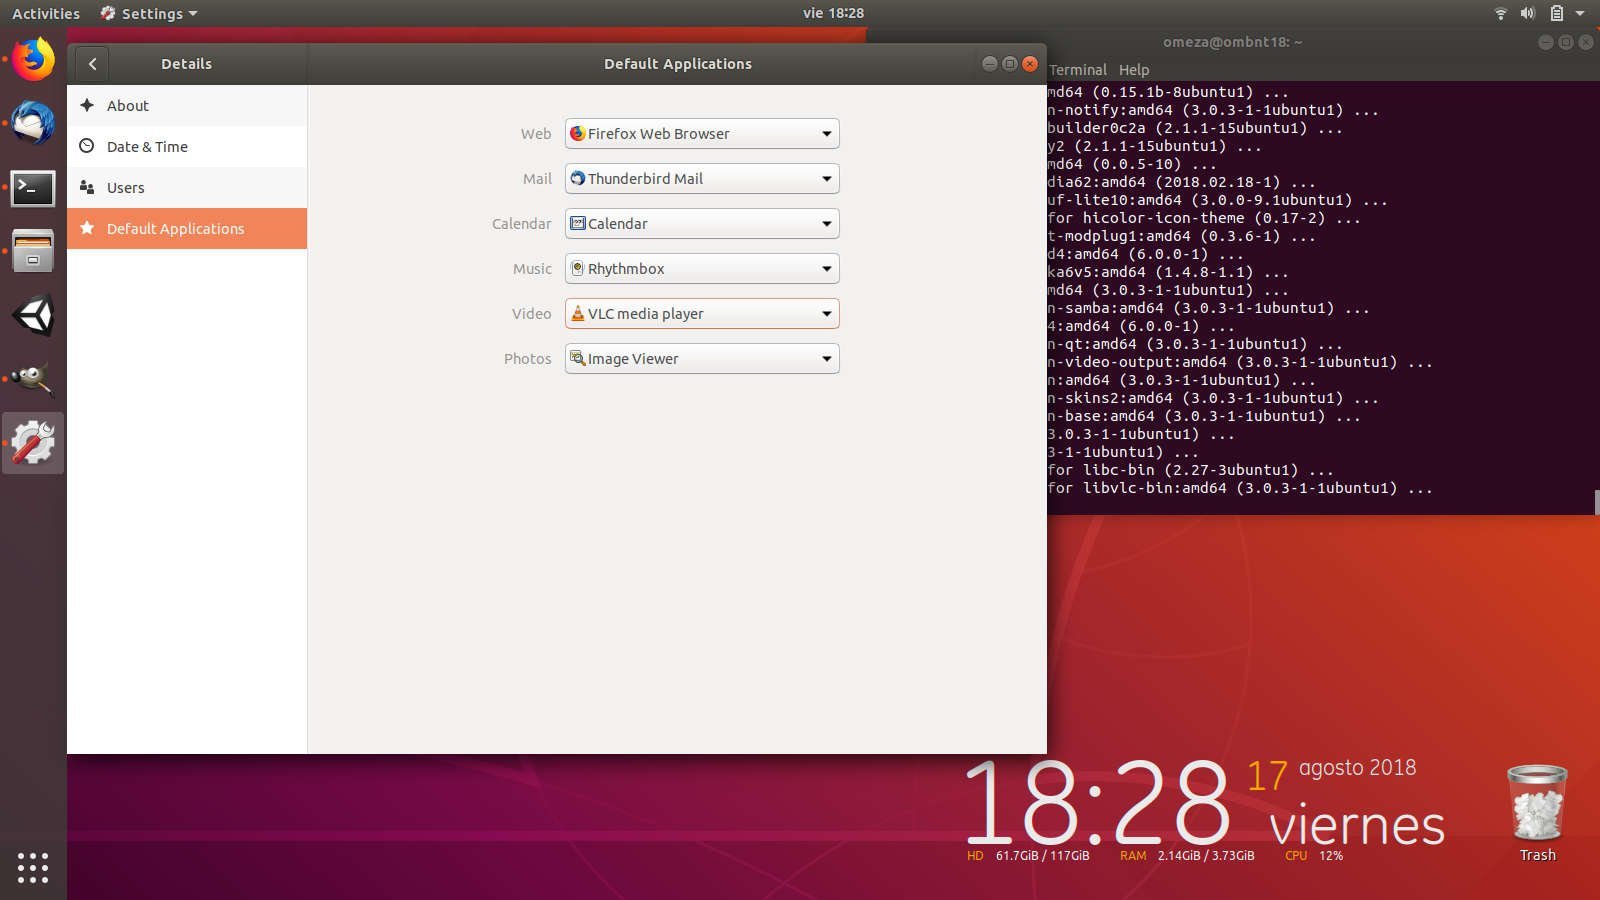The width and height of the screenshot is (1600, 900).
Task: Click the terminal title 'omeza@ombnt18: ~'
Action: [1232, 42]
